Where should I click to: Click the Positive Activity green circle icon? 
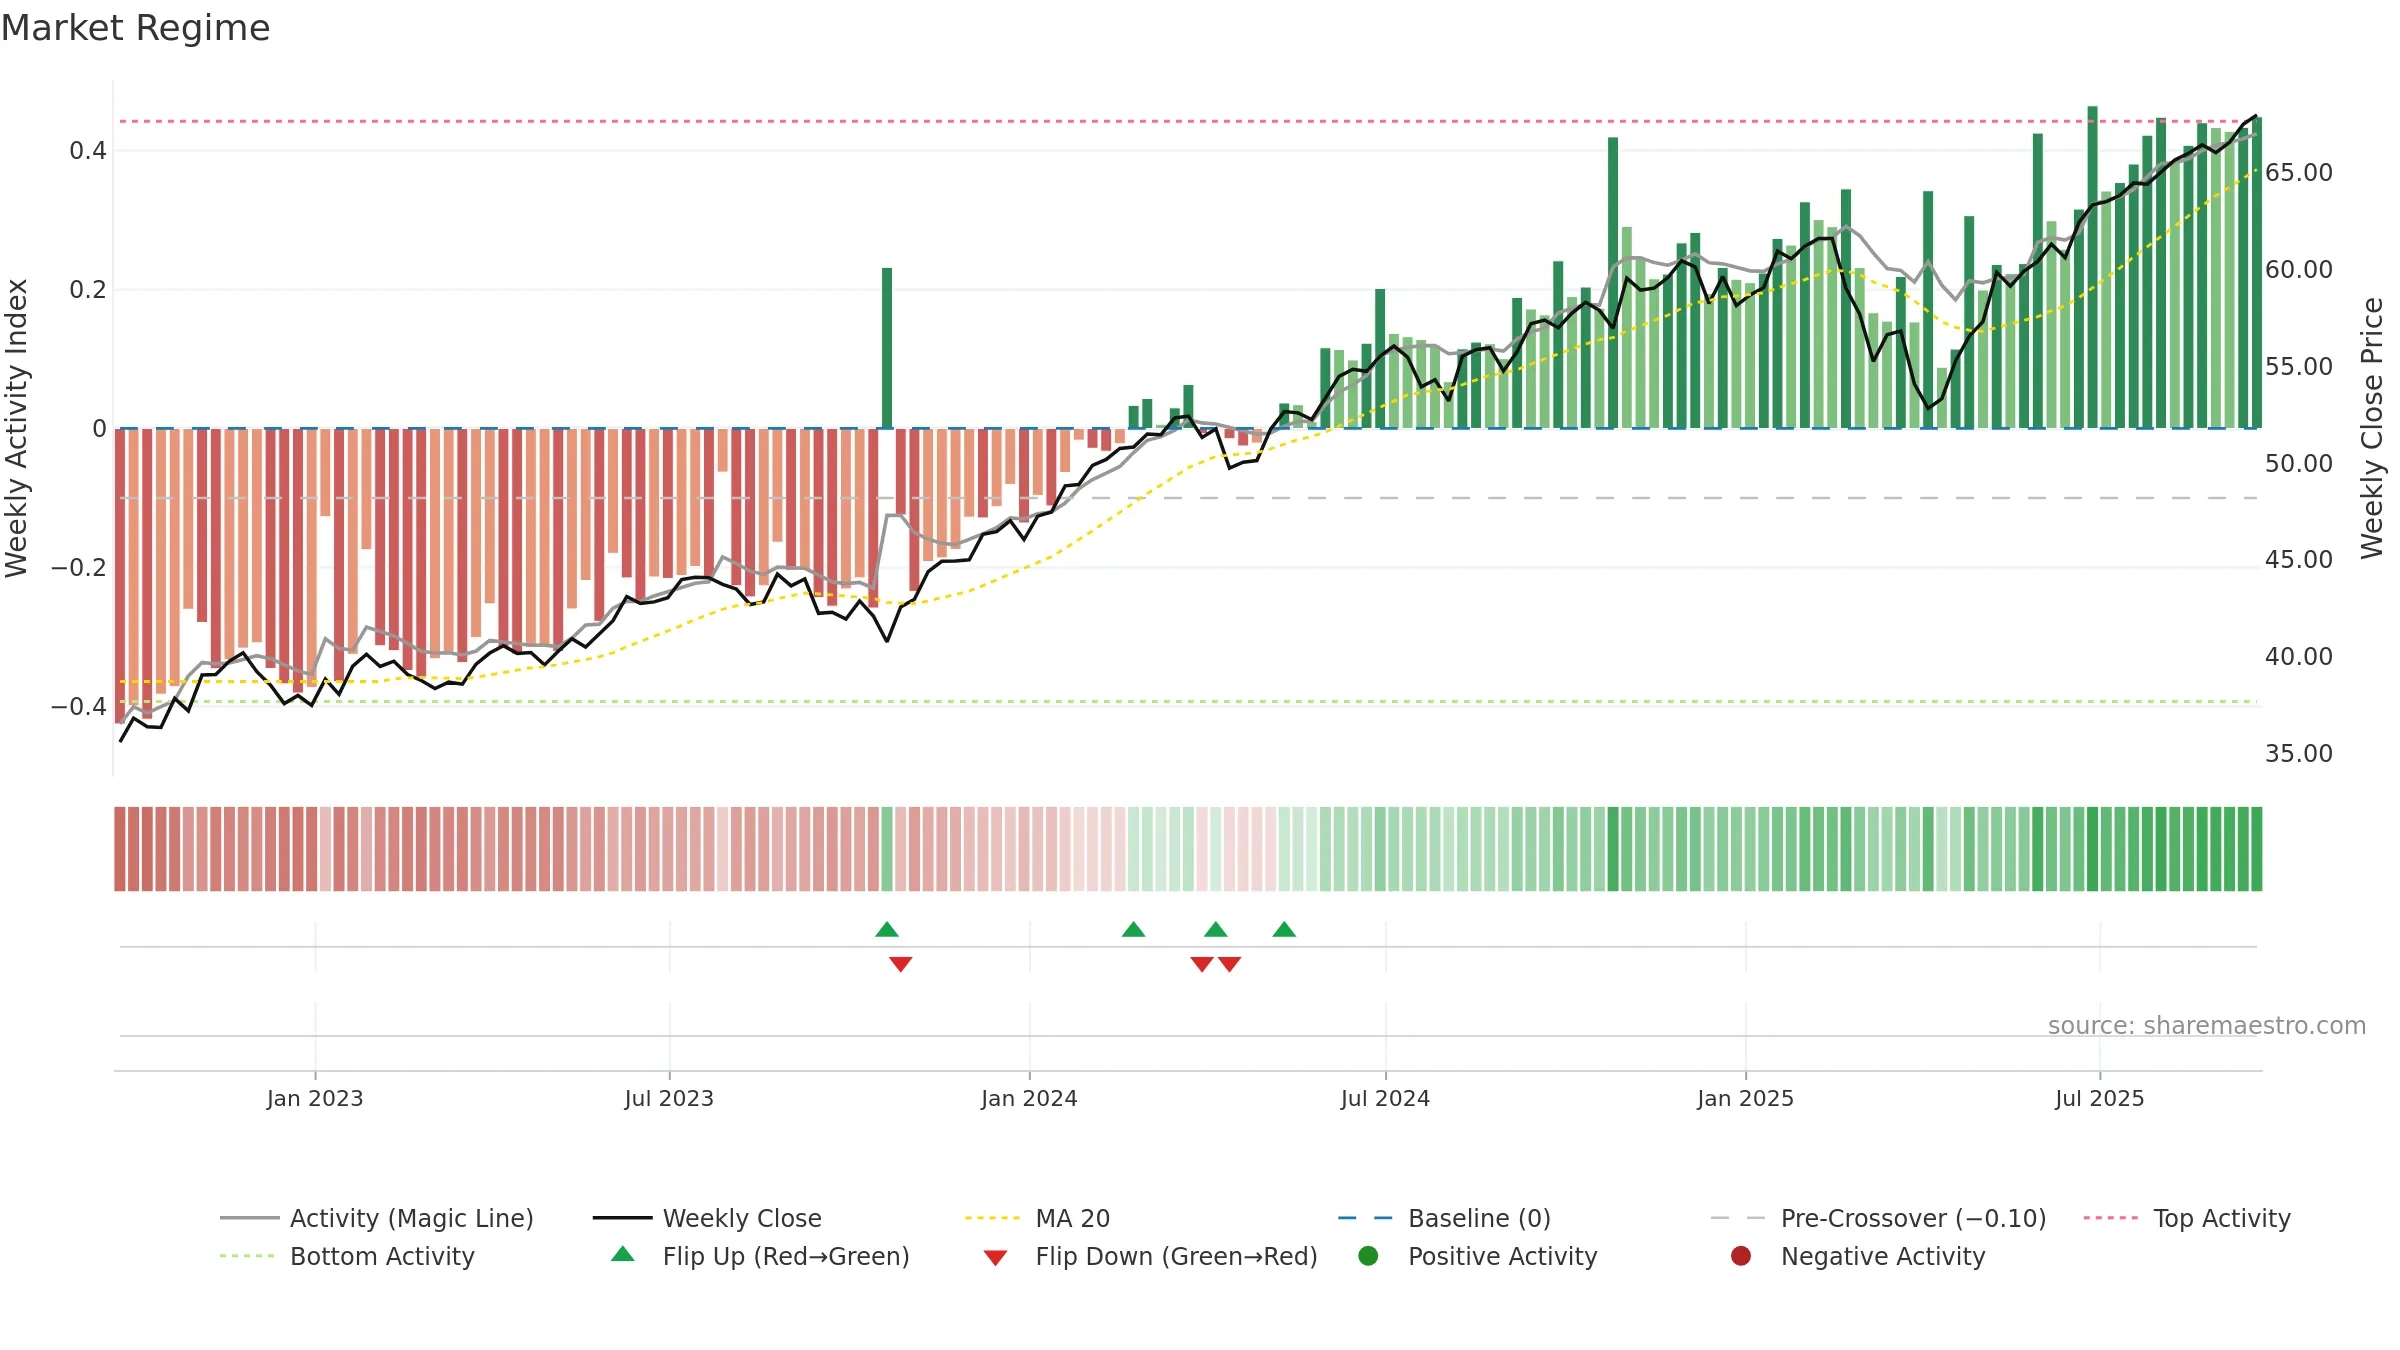(1368, 1256)
